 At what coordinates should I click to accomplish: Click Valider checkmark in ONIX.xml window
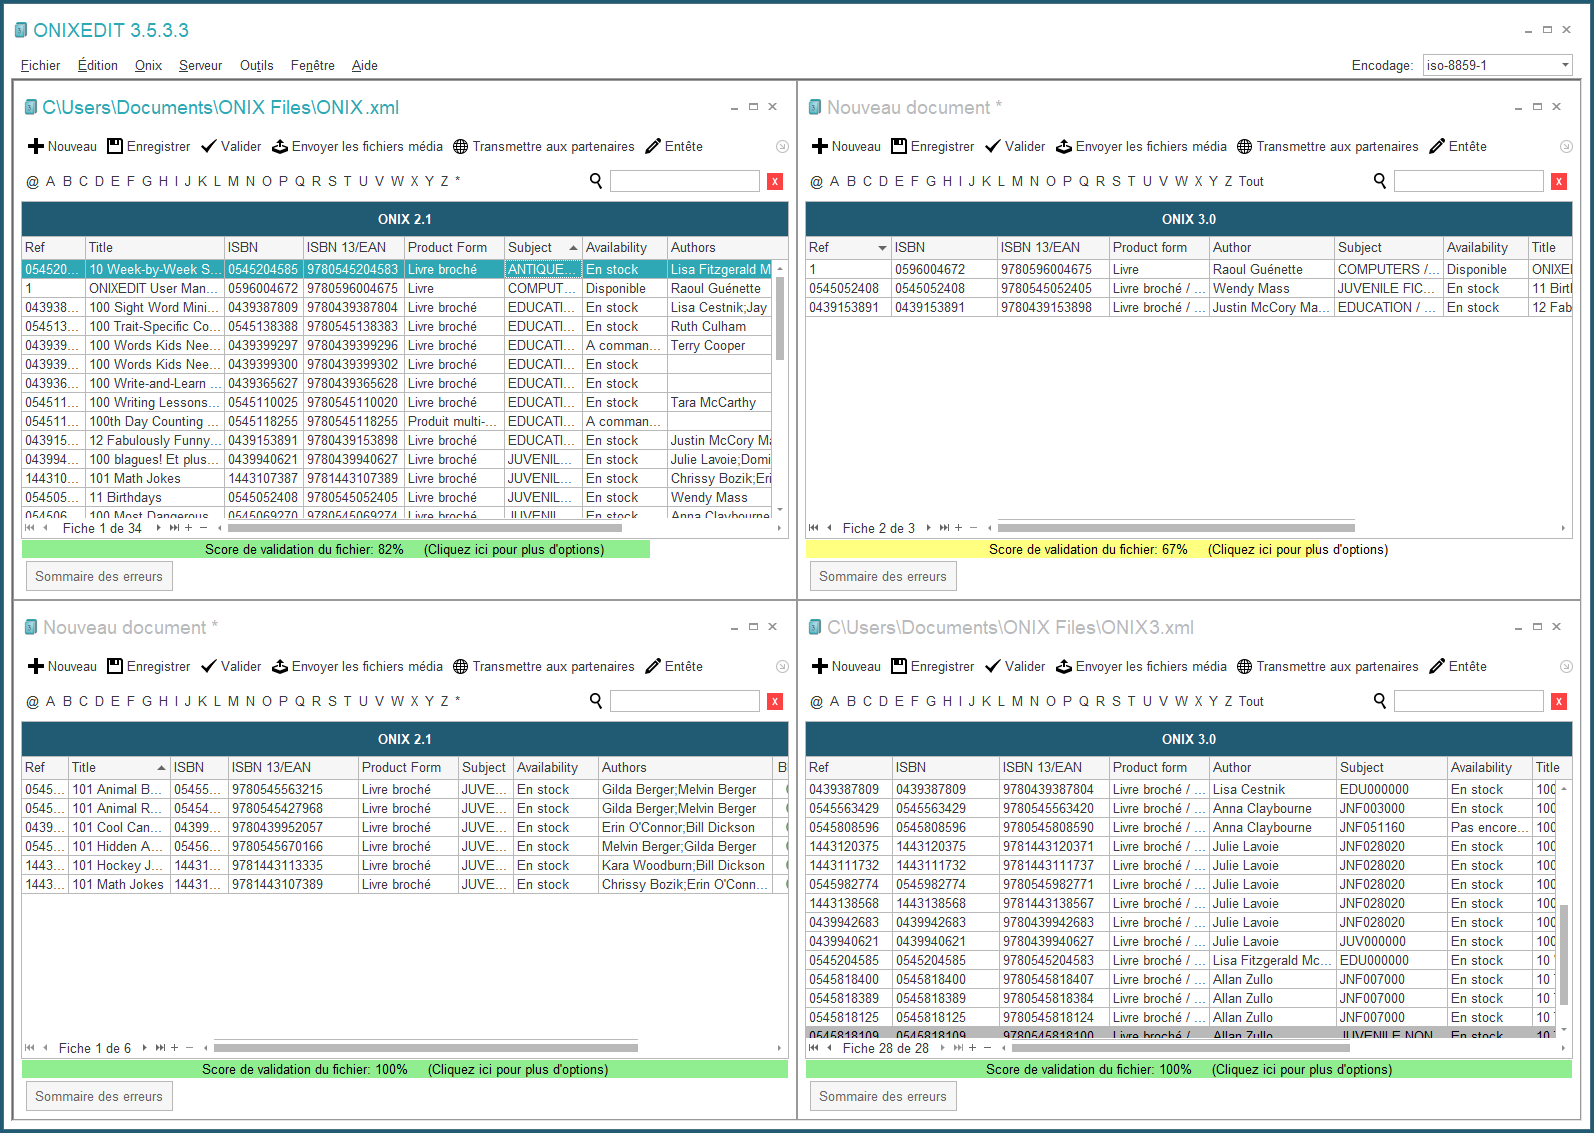click(209, 146)
